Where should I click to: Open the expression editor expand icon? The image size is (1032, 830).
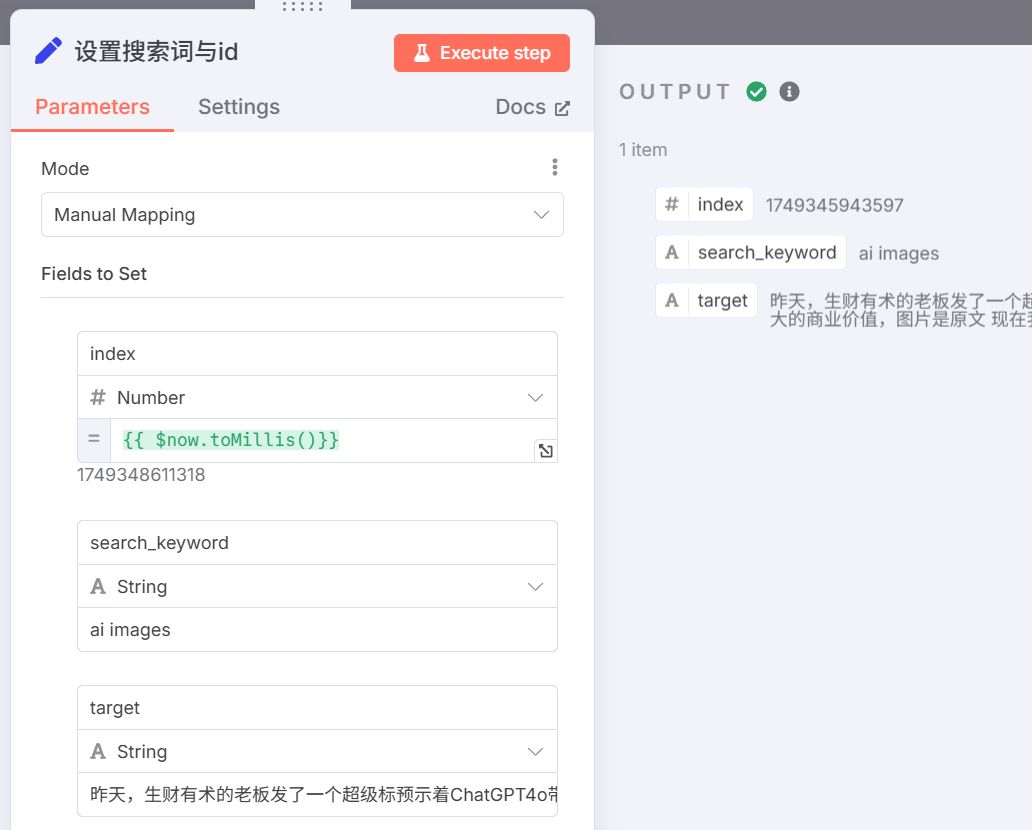[x=545, y=451]
